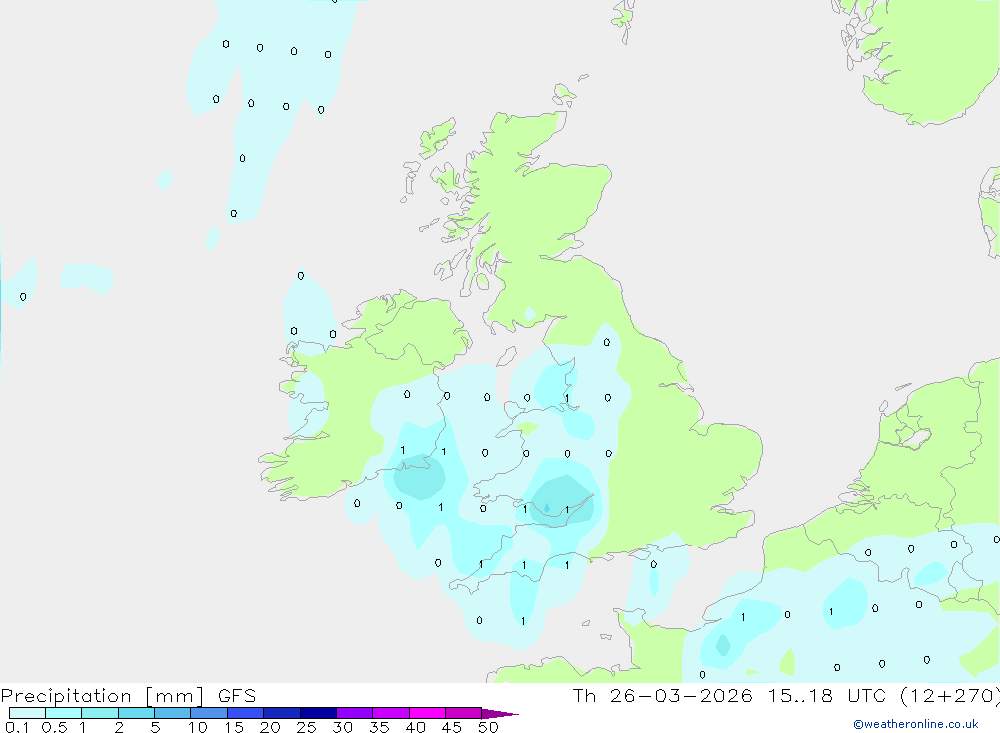Click the '20' legend scale value

point(270,727)
